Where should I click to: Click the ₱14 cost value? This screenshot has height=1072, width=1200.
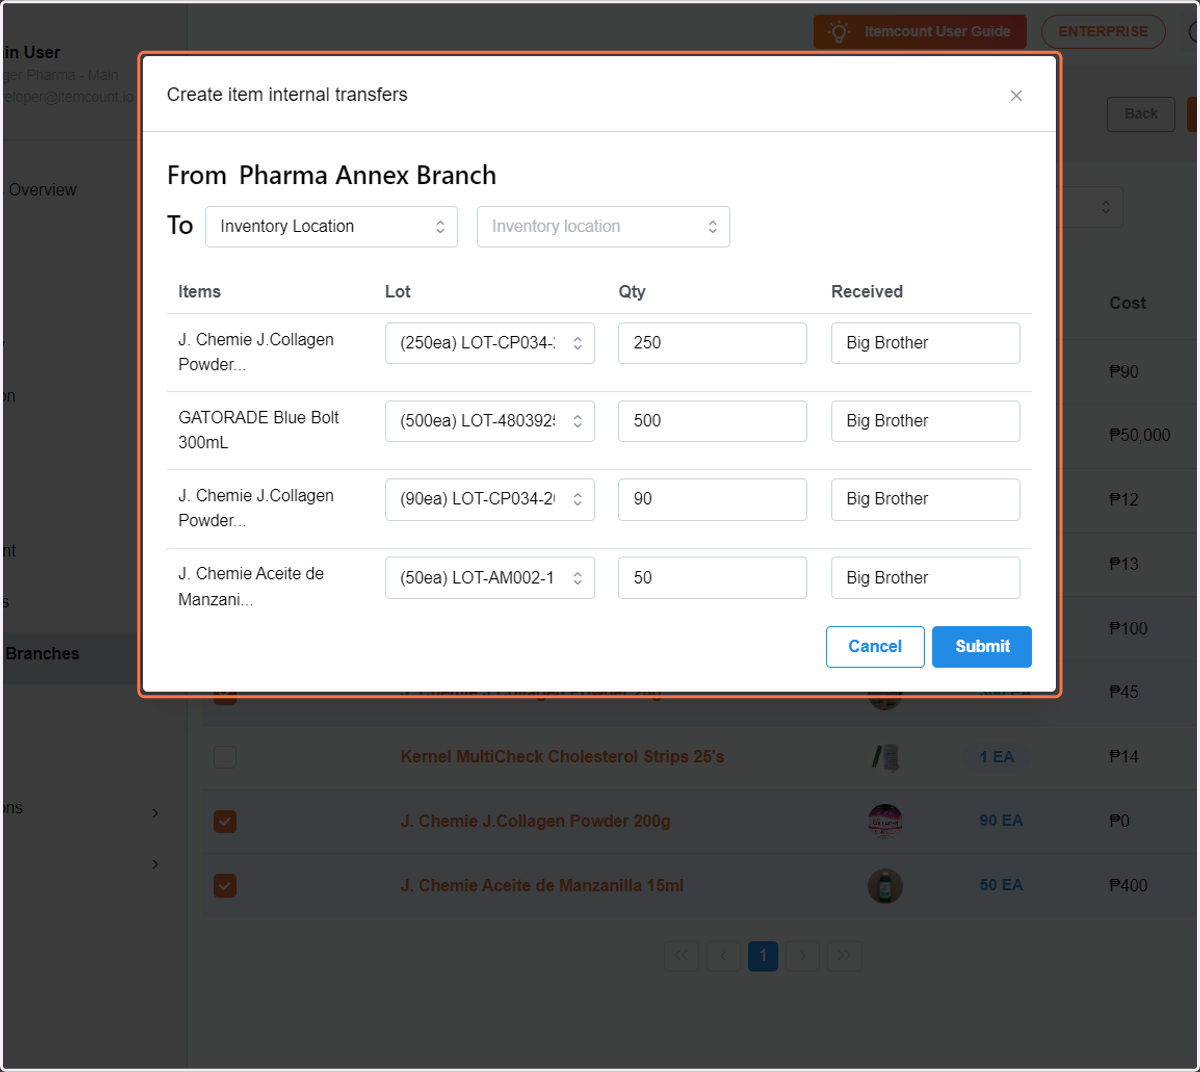coord(1124,757)
